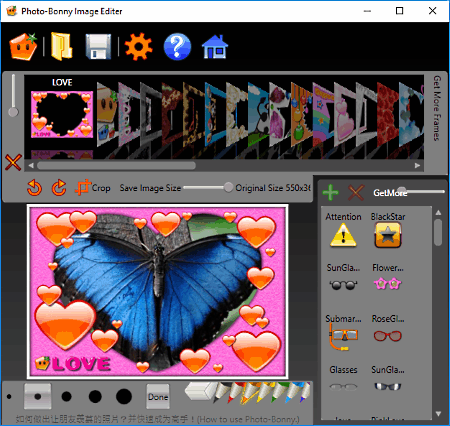Go to the home page via the house icon
Screen dimensions: 450x426
click(215, 47)
